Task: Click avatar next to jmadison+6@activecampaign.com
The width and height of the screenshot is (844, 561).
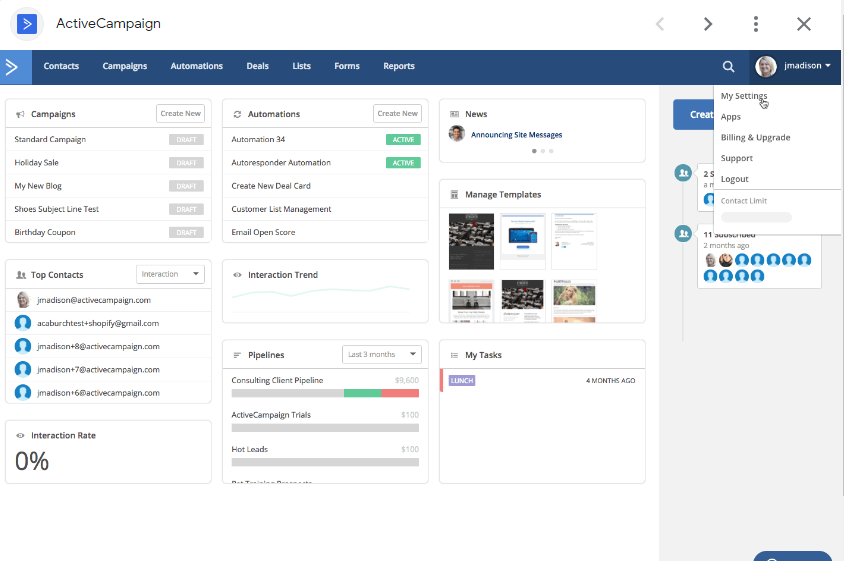Action: click(x=23, y=392)
